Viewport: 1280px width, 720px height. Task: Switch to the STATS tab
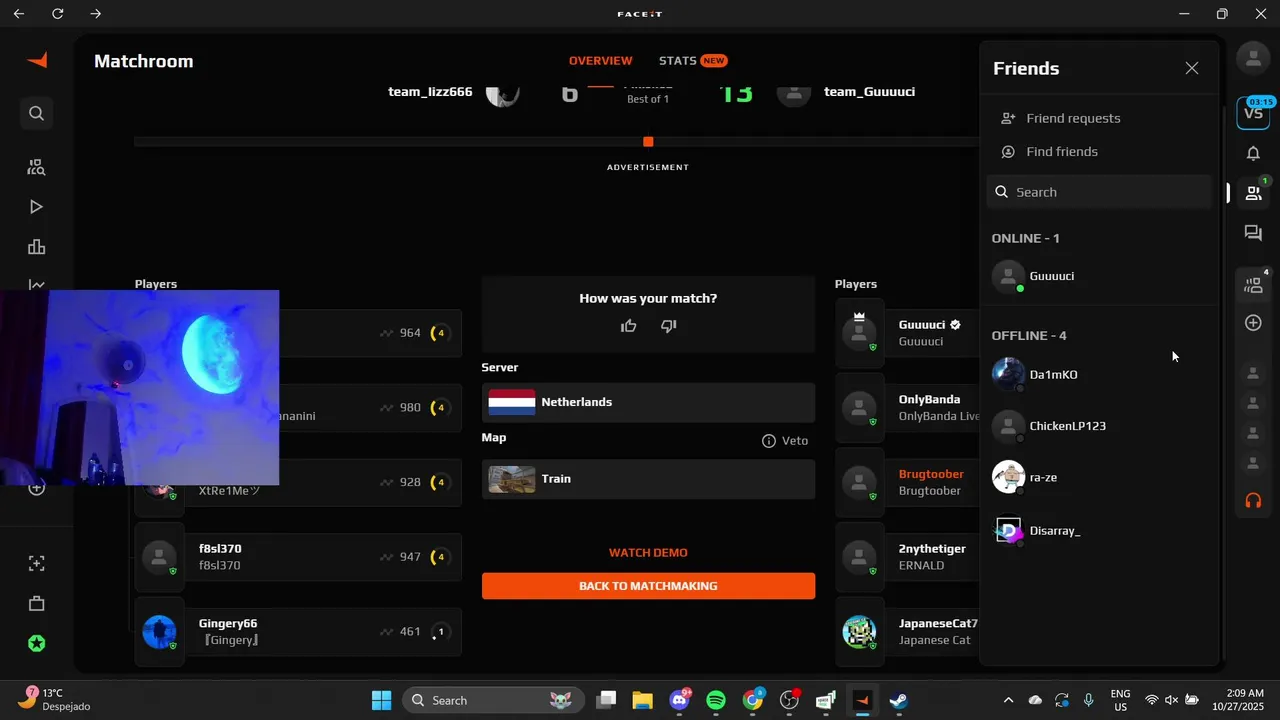(692, 61)
